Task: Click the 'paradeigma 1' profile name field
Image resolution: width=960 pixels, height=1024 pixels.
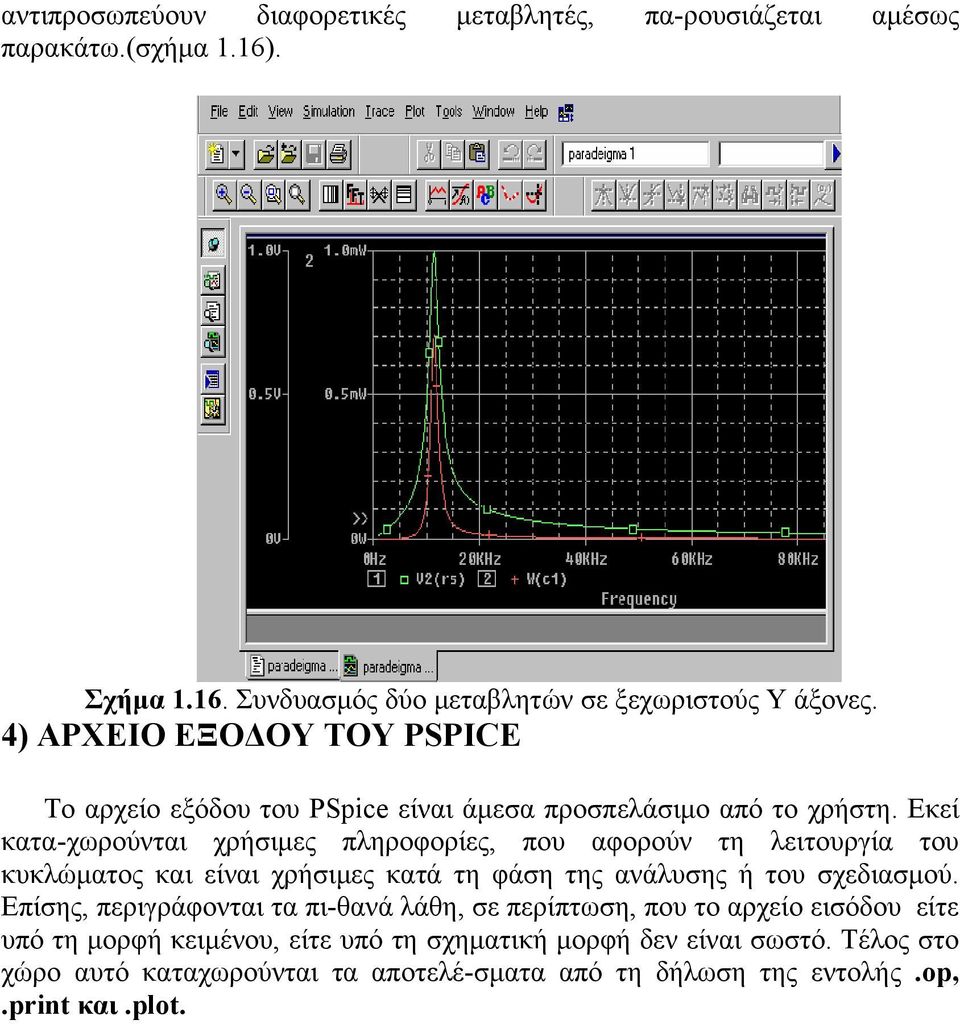Action: 635,154
